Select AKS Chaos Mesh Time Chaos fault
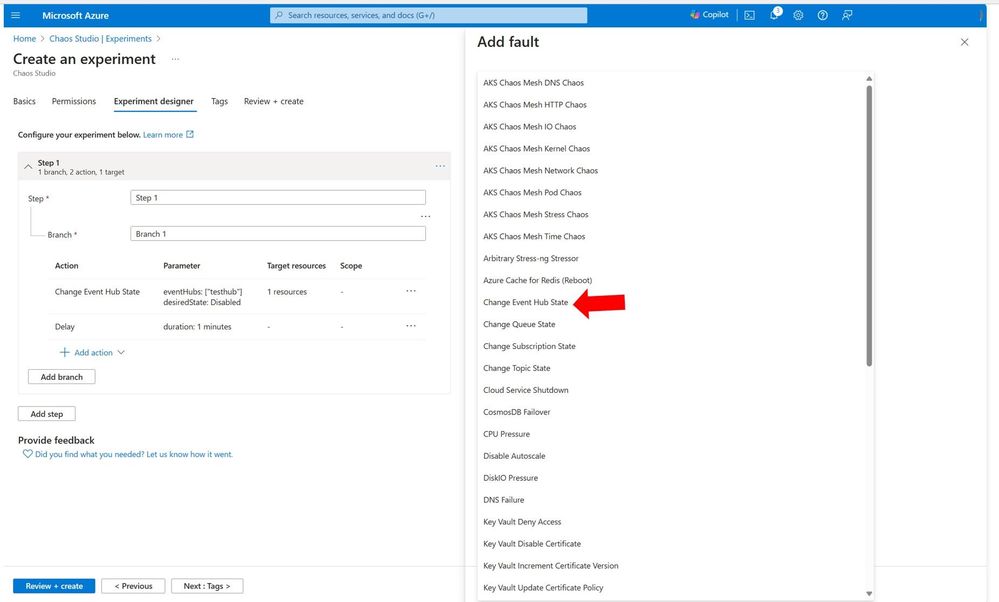 click(x=534, y=236)
